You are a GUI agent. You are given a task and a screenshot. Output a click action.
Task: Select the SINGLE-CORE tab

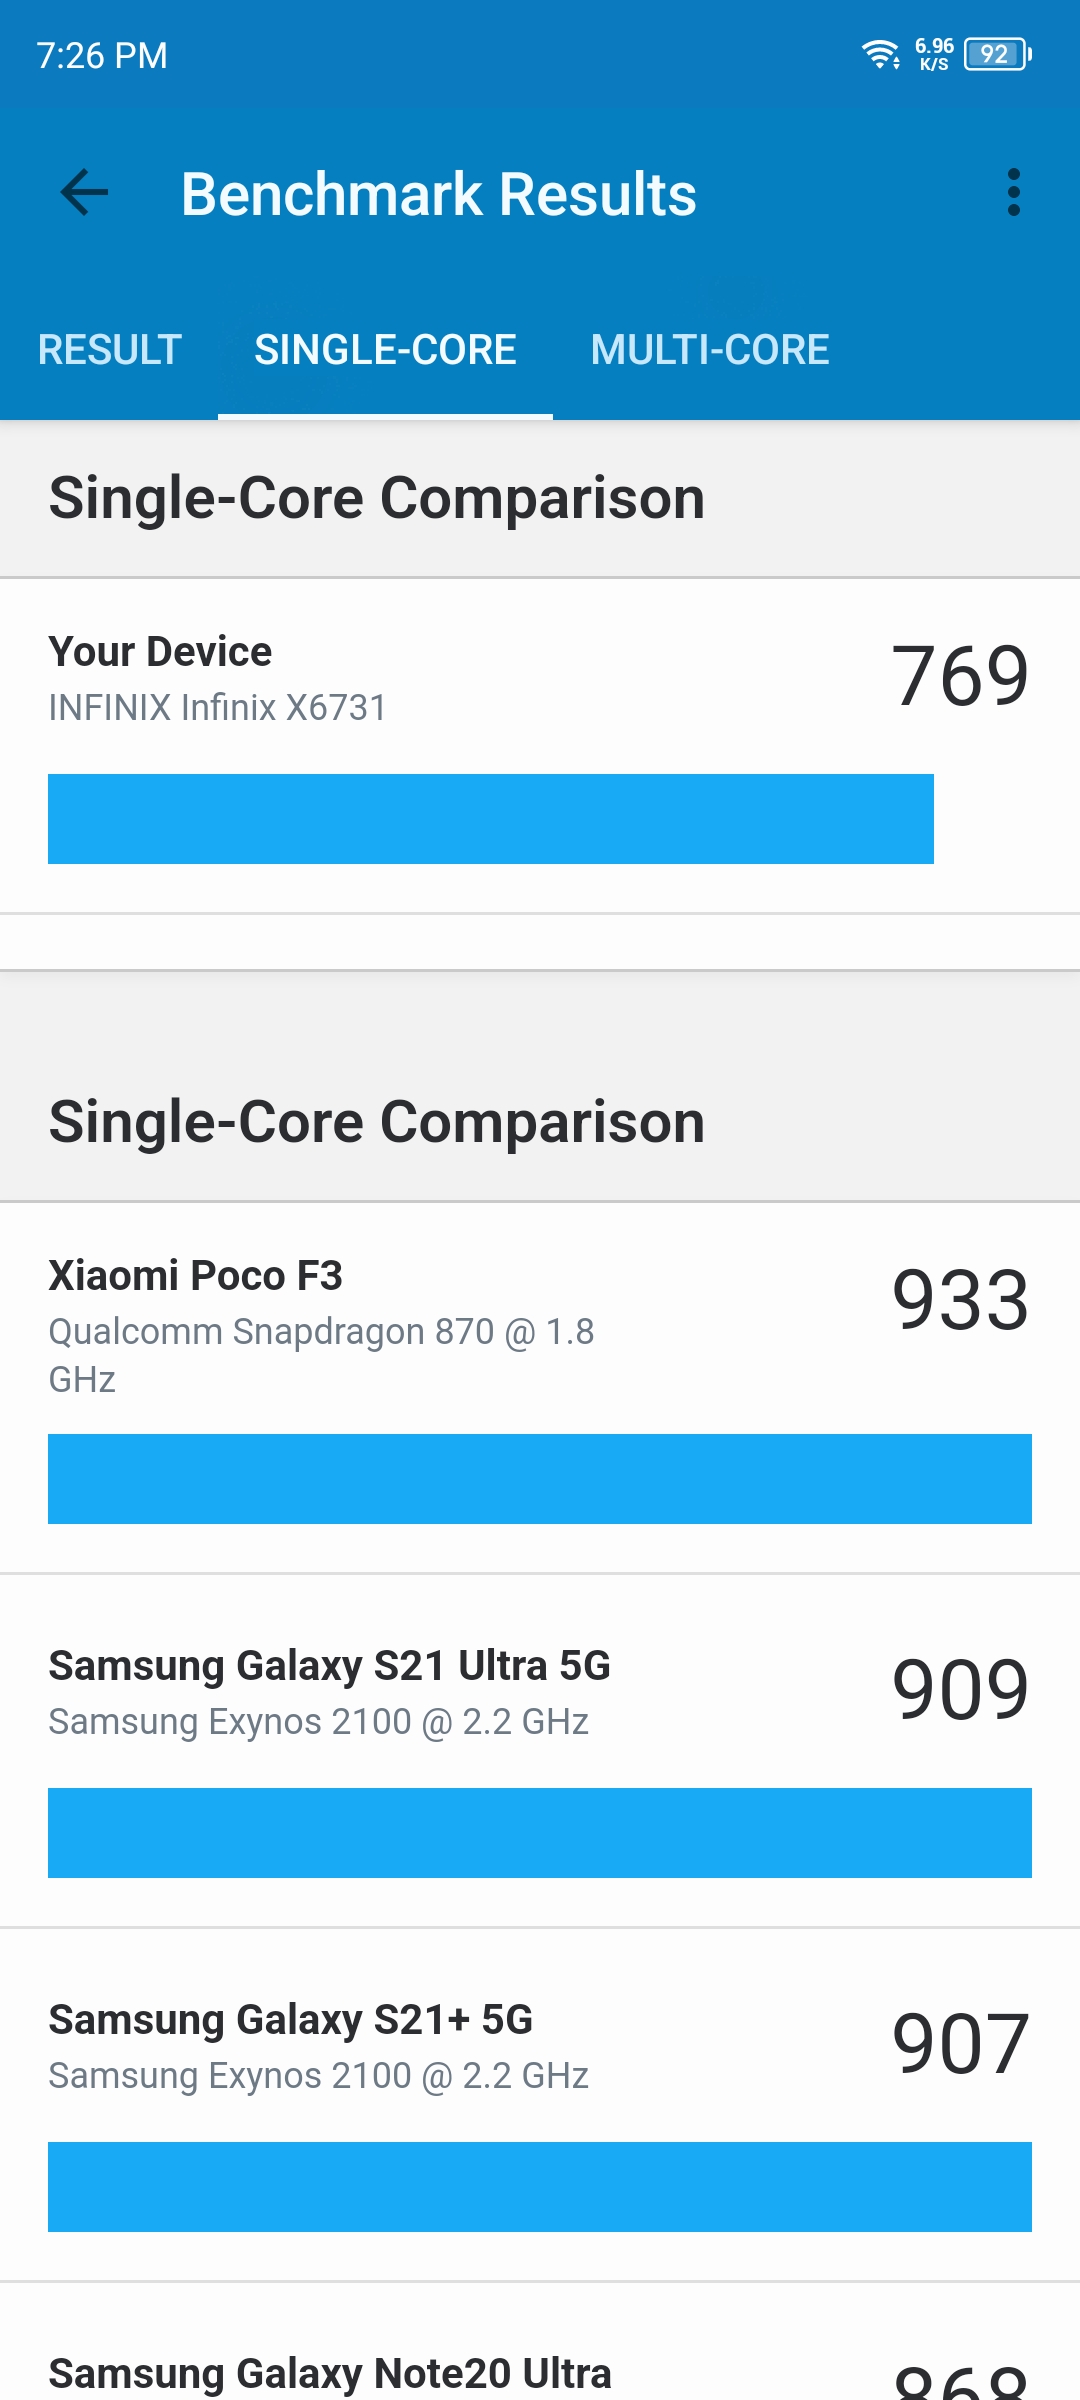(385, 350)
